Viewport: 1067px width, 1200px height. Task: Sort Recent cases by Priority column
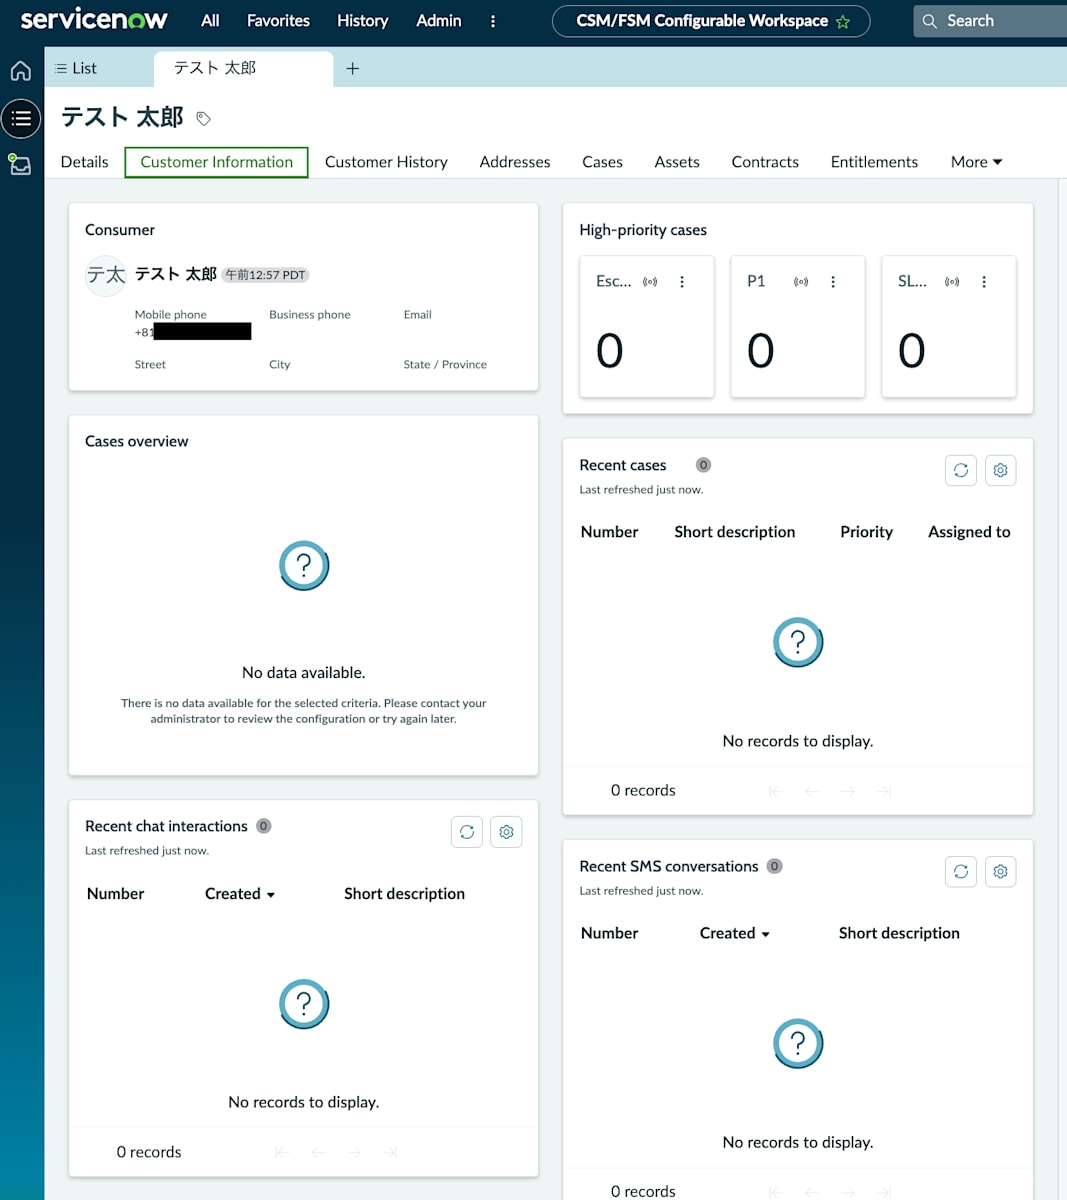(866, 532)
